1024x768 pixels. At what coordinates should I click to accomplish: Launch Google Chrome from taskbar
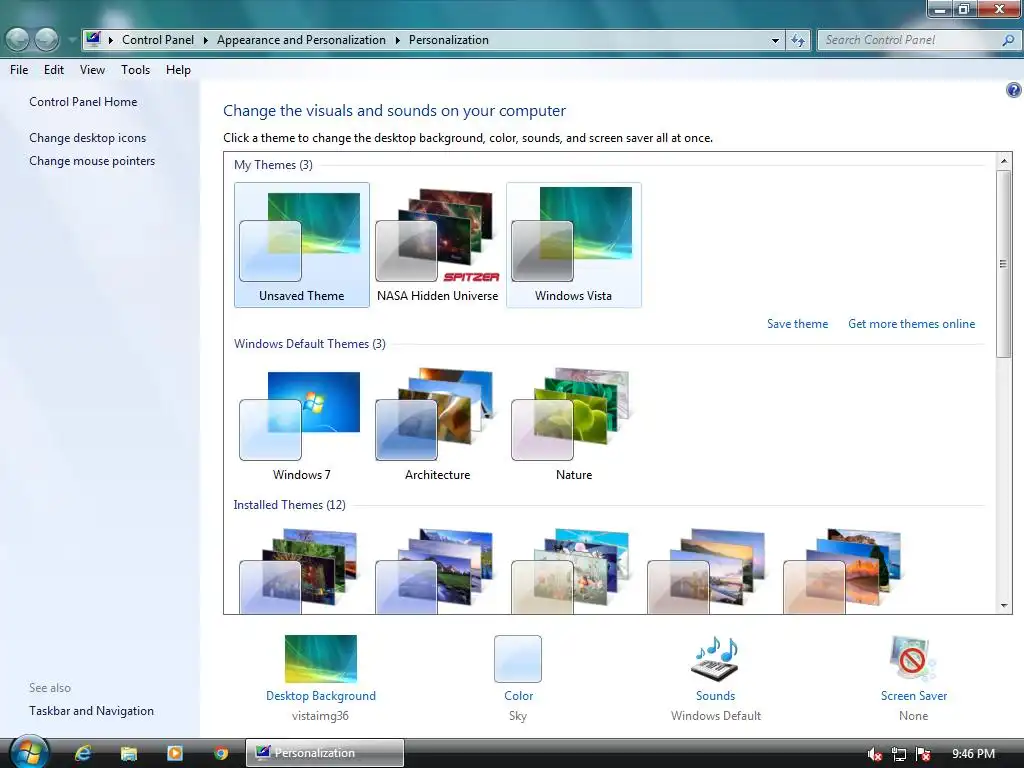point(221,753)
